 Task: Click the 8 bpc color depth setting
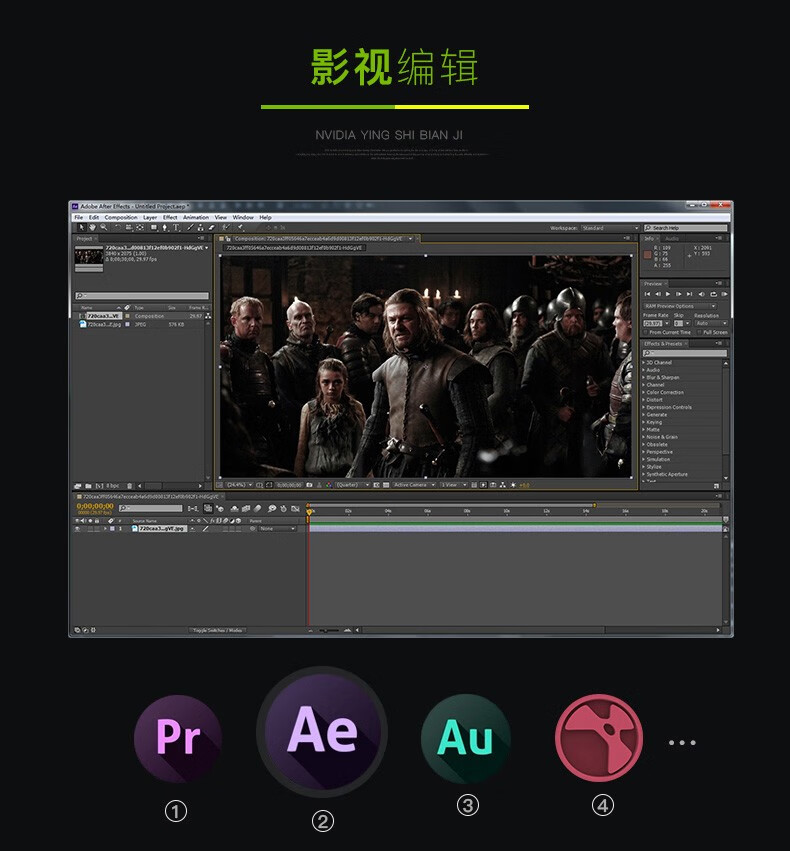point(112,486)
